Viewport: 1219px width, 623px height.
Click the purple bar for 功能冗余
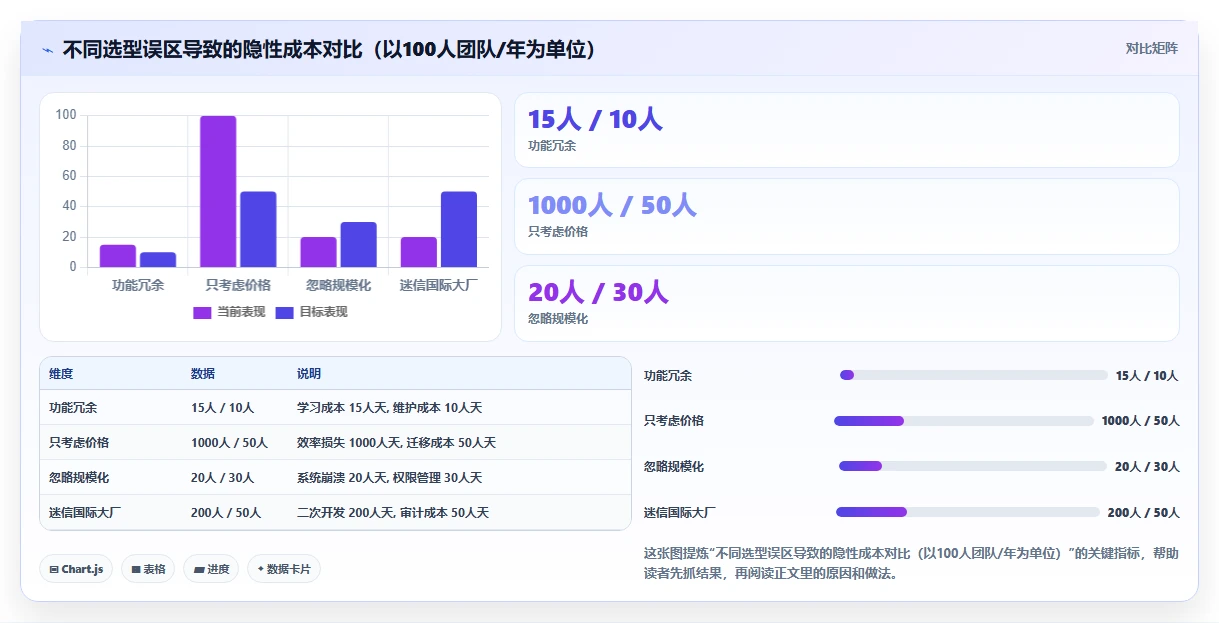coord(118,256)
